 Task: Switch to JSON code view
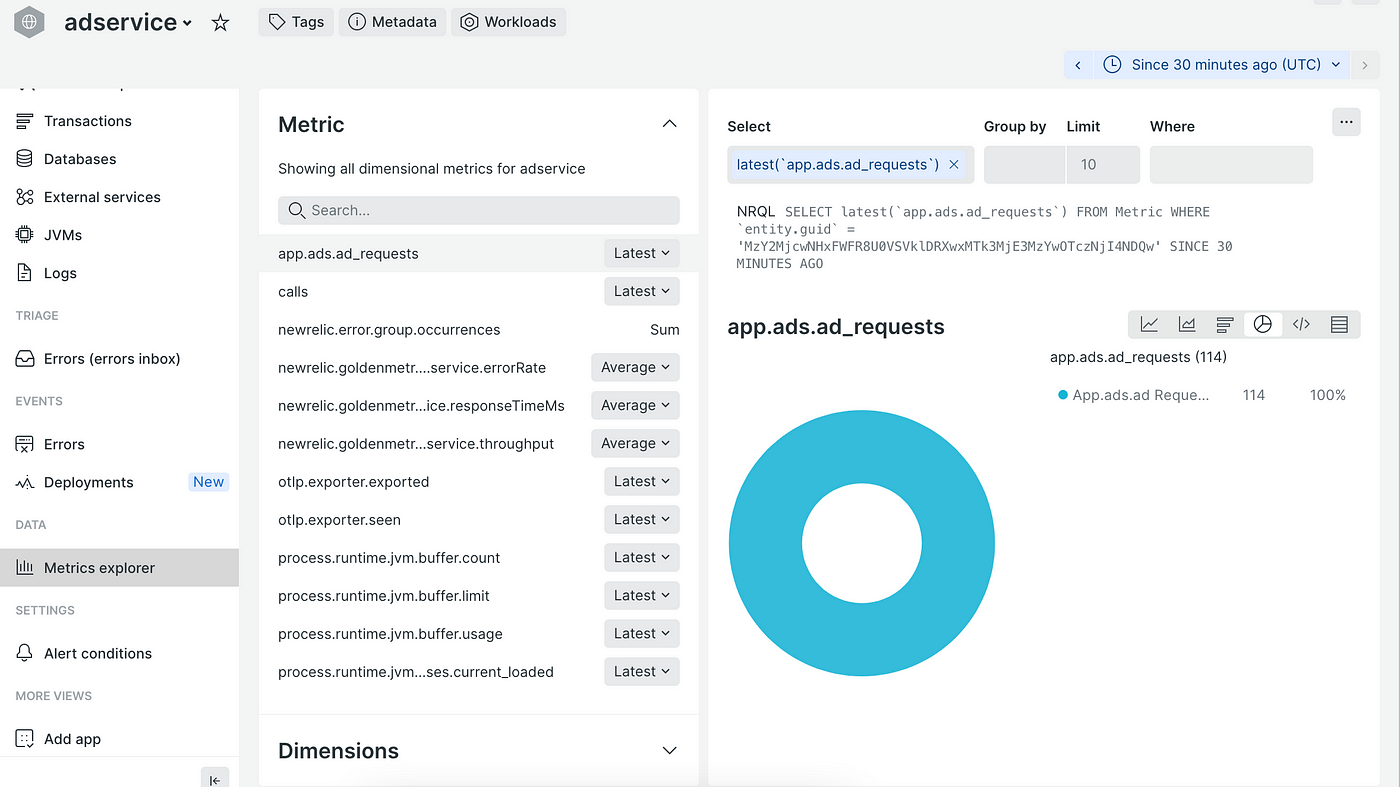point(1301,324)
